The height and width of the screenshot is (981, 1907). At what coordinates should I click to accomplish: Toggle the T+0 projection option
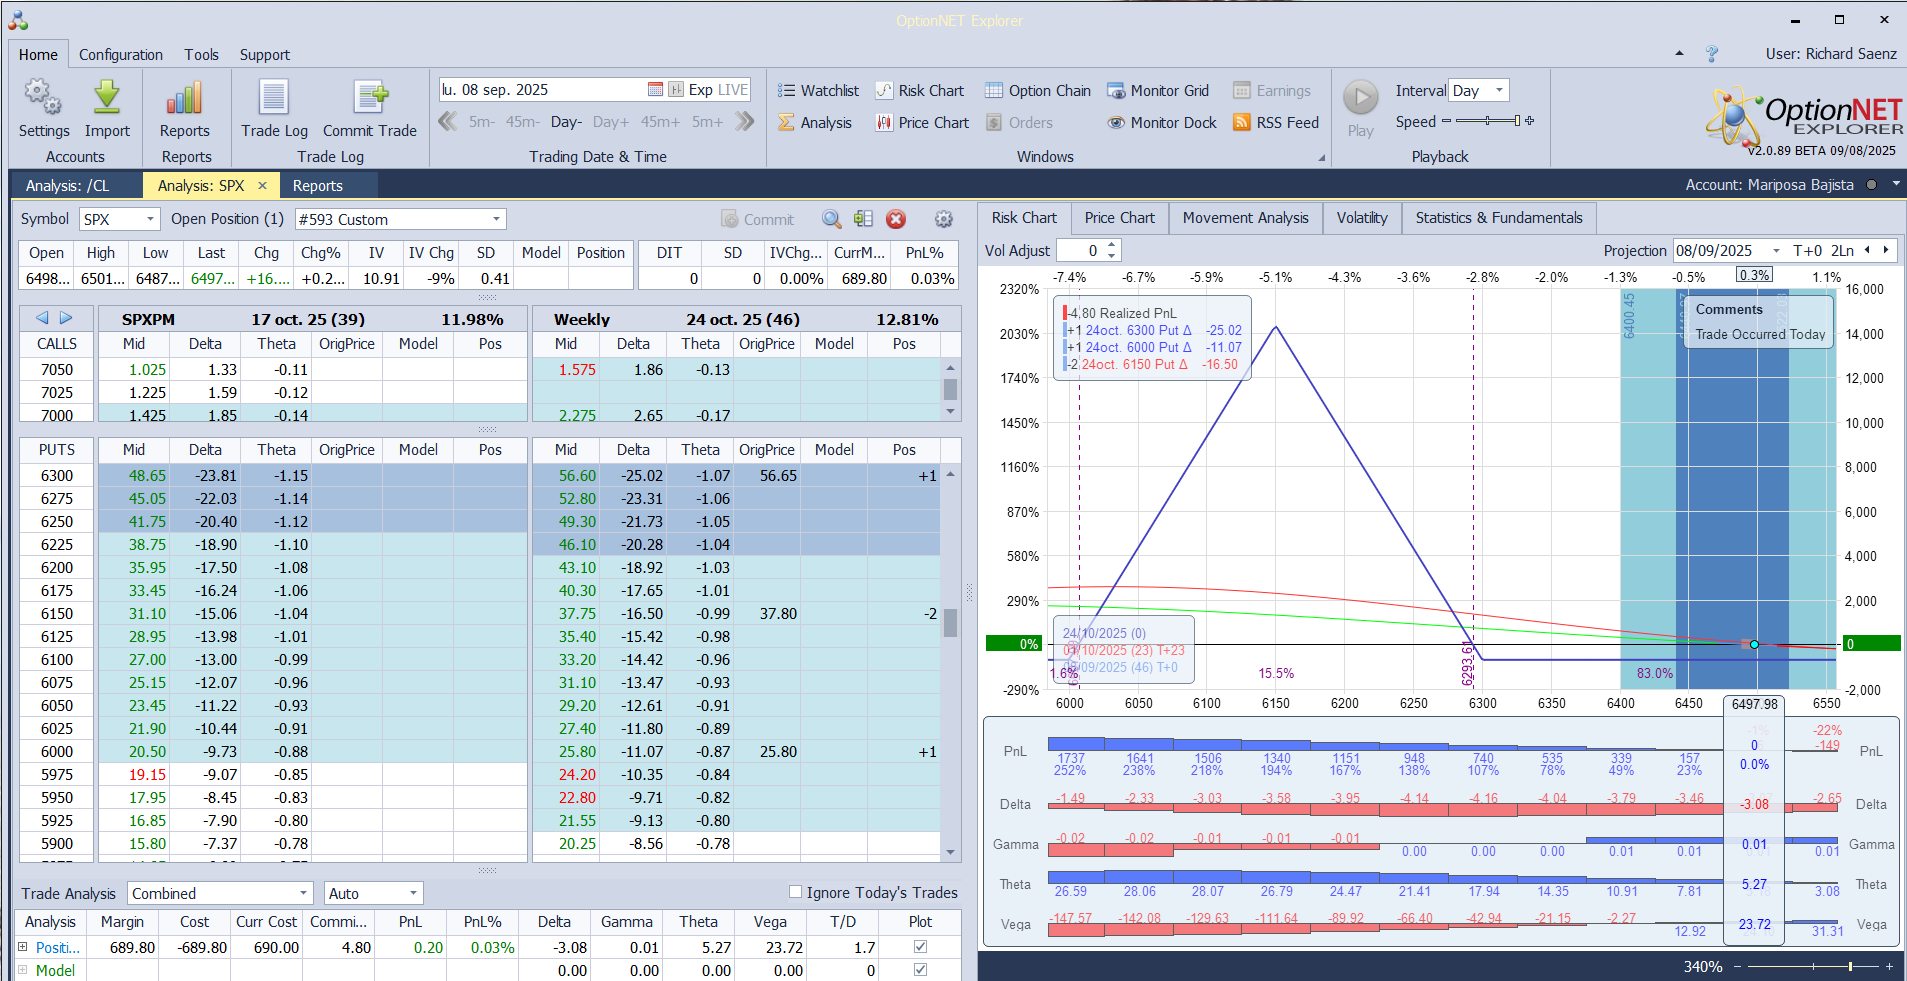click(1807, 251)
